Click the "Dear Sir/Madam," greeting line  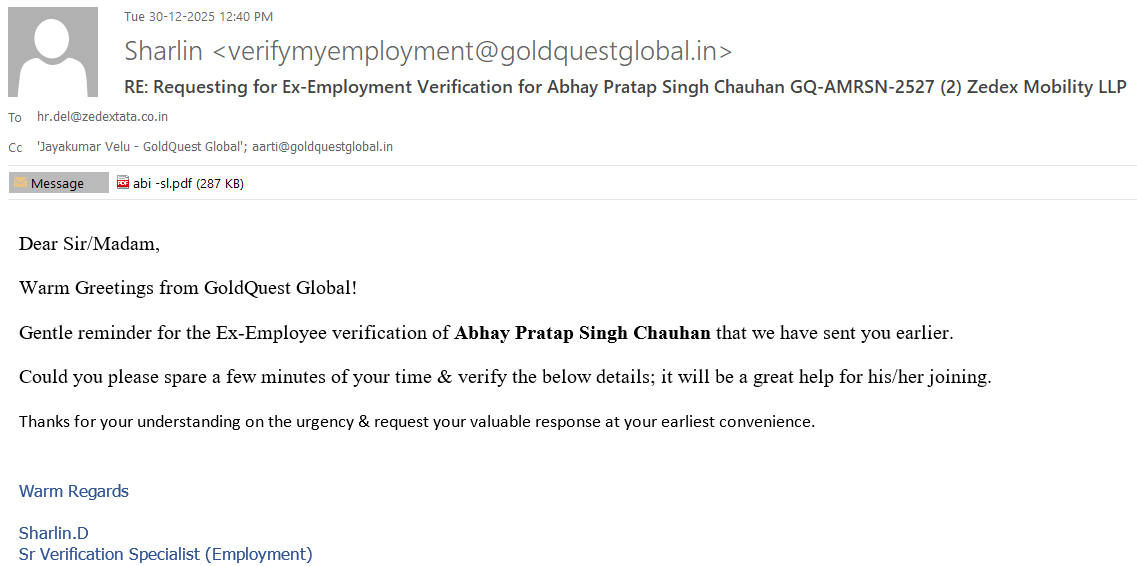click(89, 244)
